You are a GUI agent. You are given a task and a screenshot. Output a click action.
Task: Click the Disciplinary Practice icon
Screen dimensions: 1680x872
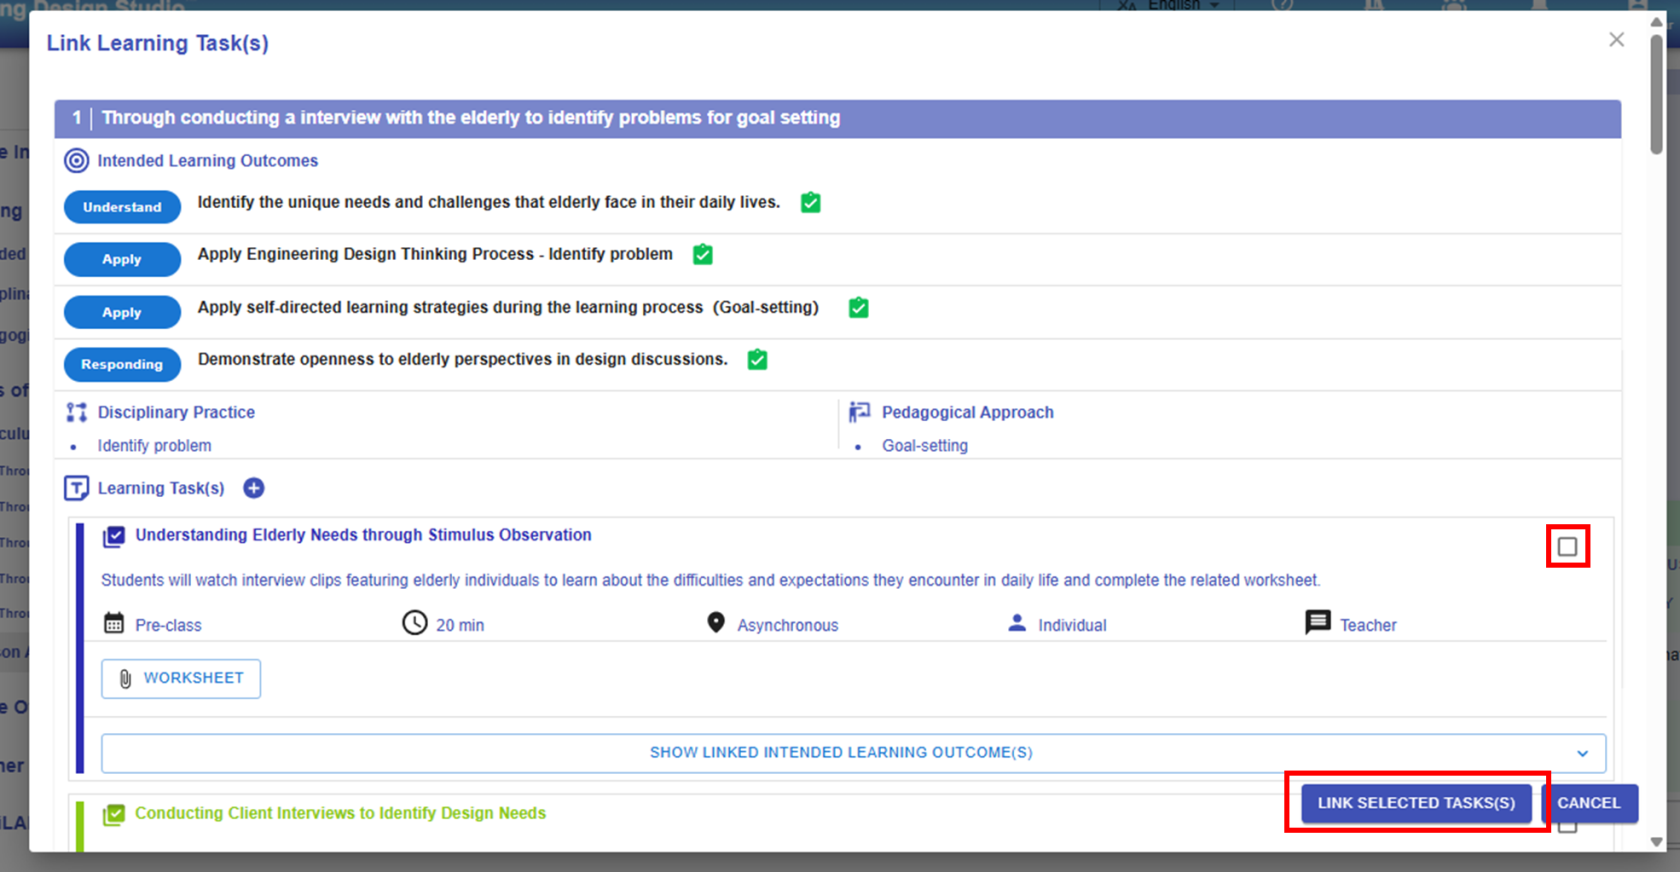coord(76,412)
